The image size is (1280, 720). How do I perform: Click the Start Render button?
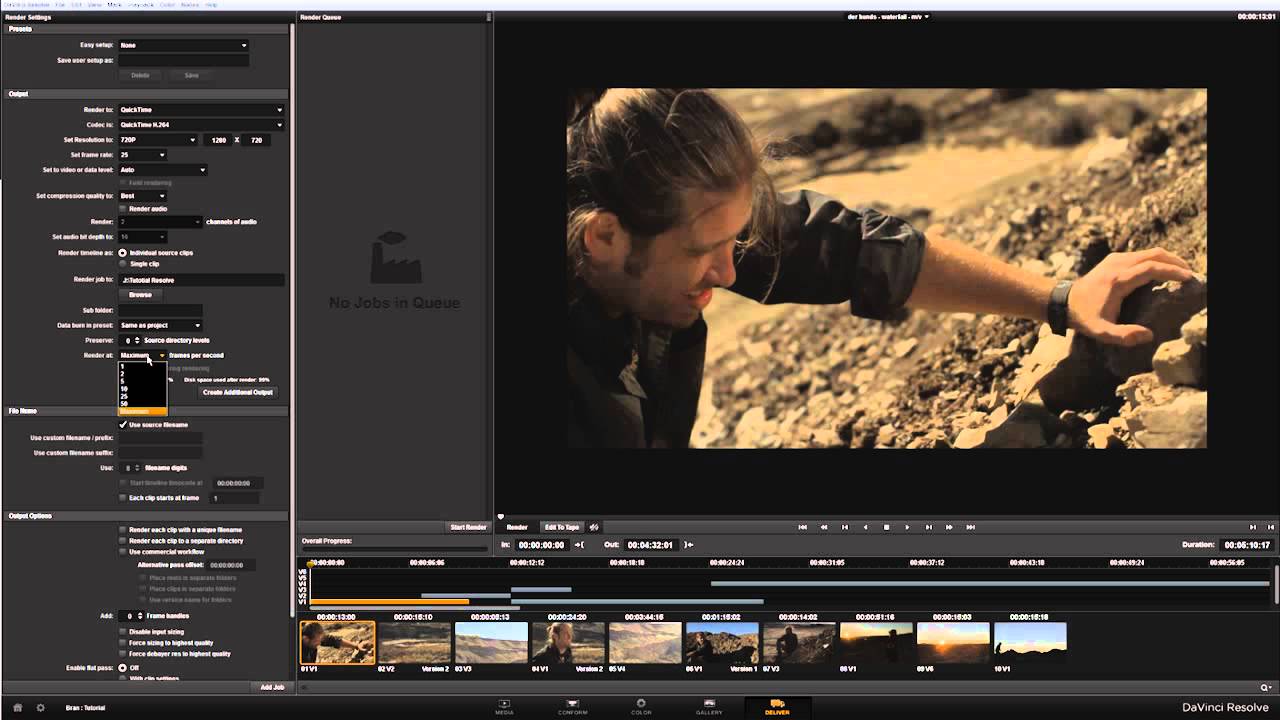click(468, 527)
